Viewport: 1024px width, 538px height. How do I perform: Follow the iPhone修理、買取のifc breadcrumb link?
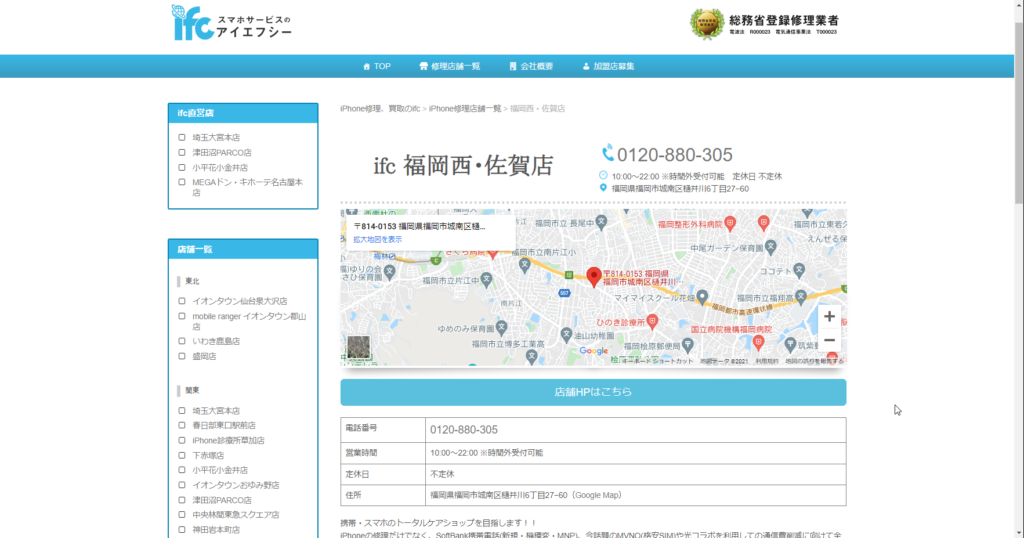coord(380,108)
